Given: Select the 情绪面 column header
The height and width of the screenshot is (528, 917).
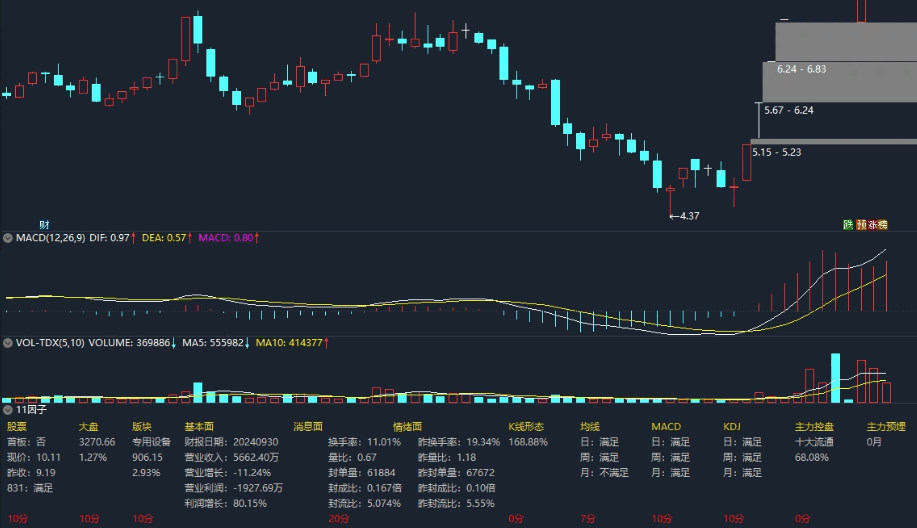Looking at the screenshot, I should 408,427.
